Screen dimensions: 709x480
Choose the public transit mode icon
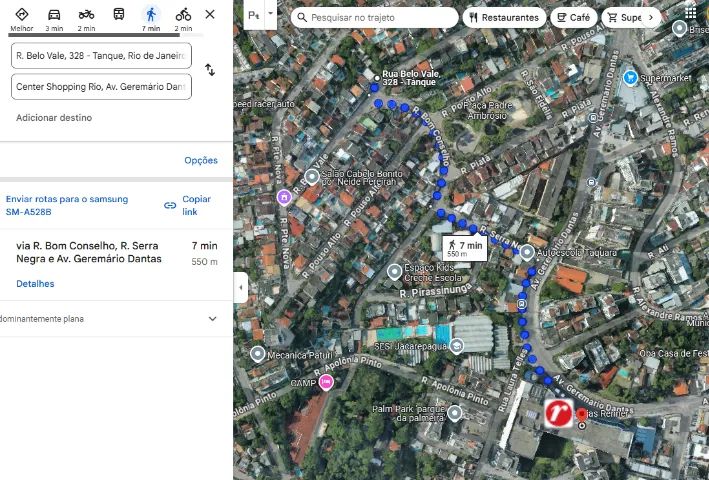pyautogui.click(x=119, y=15)
